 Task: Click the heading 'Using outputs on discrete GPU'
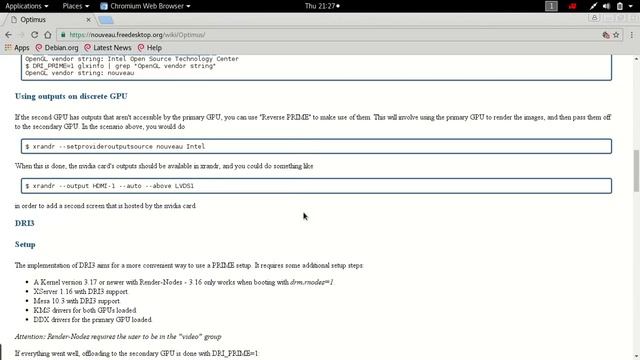coord(71,96)
